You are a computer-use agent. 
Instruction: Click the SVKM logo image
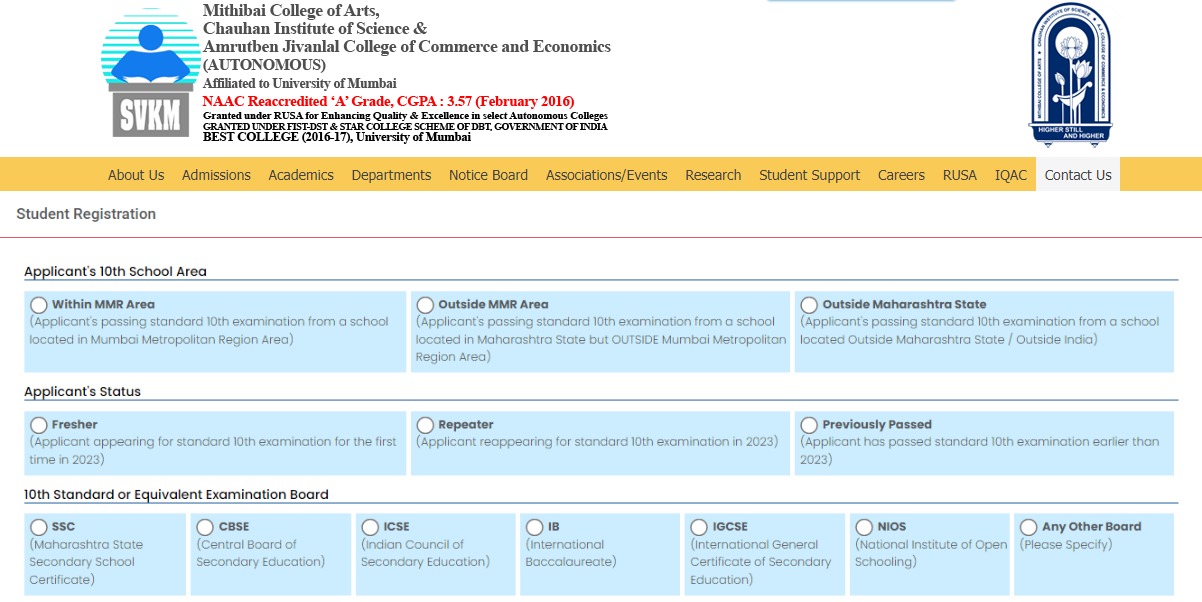coord(151,75)
